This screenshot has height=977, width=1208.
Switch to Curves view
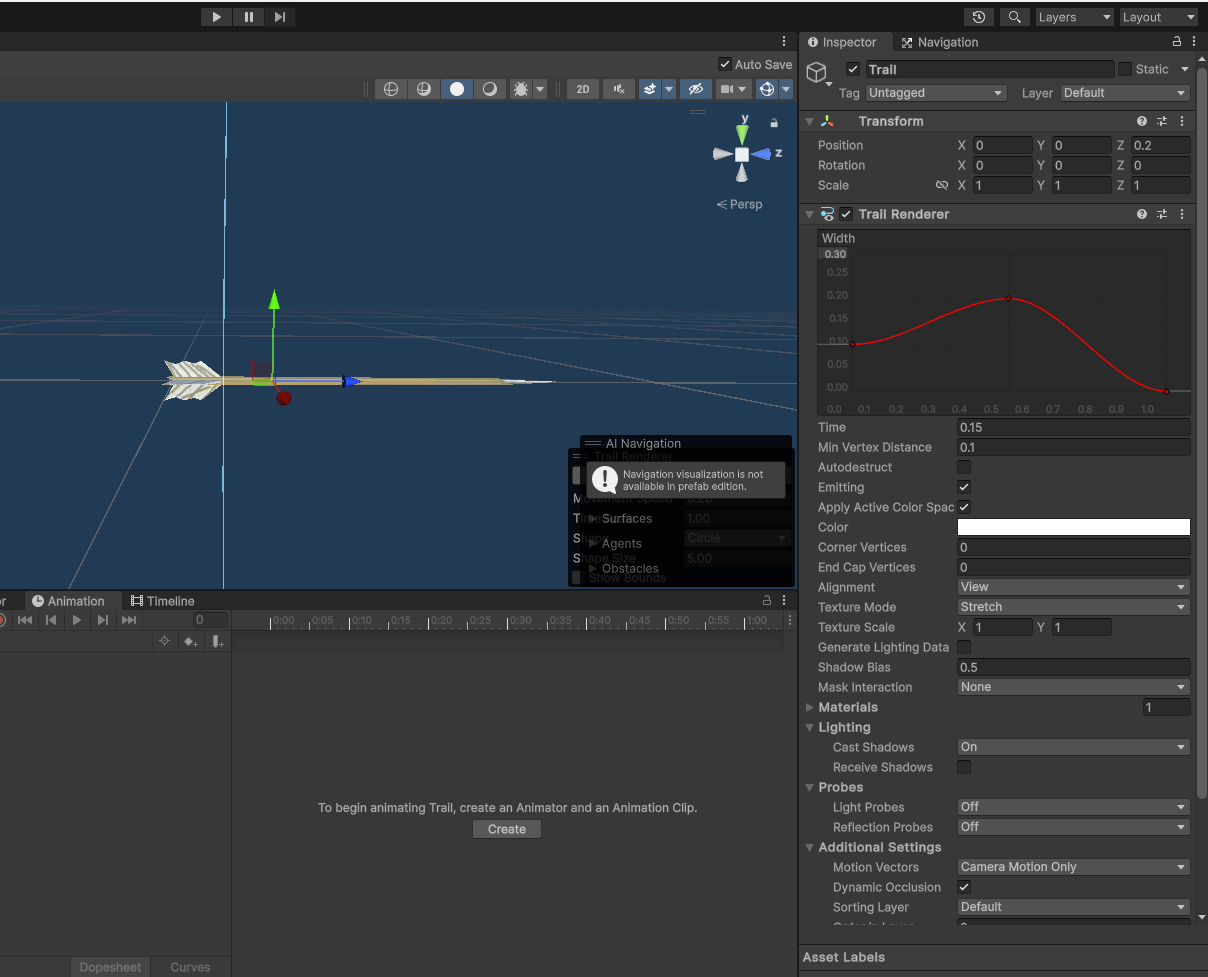coord(190,967)
